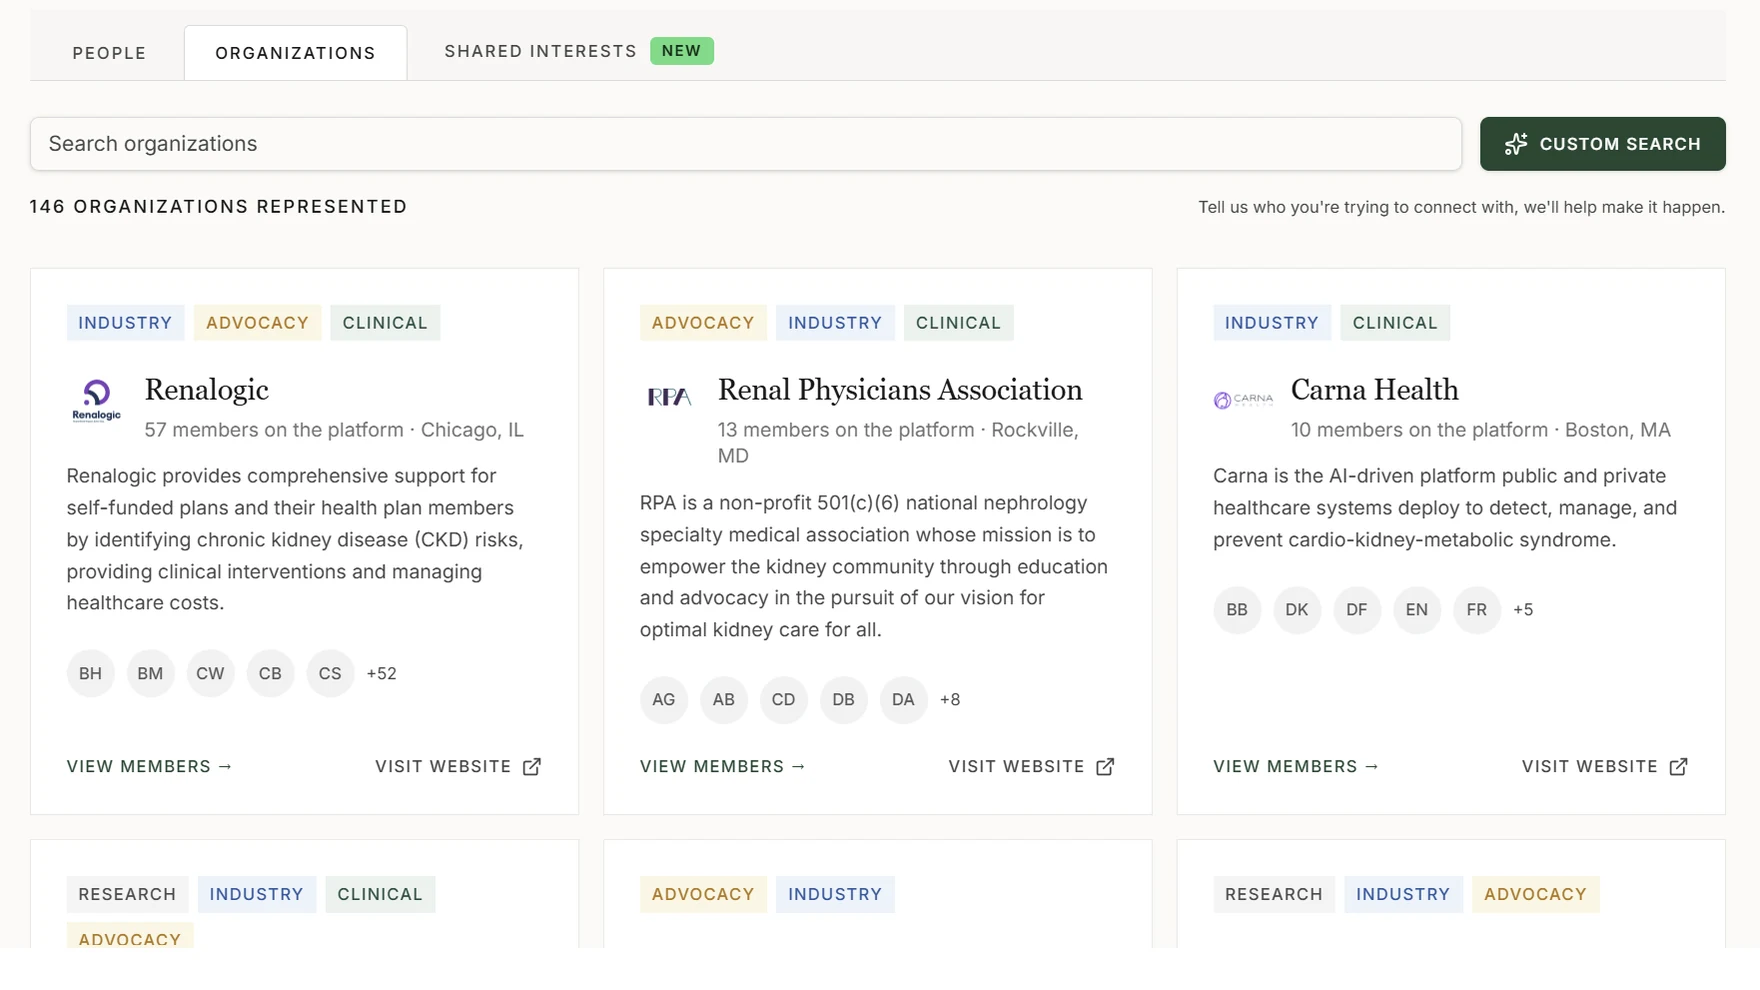This screenshot has width=1760, height=990.
Task: Click Industry tag on Renalogic card
Action: [x=125, y=323]
